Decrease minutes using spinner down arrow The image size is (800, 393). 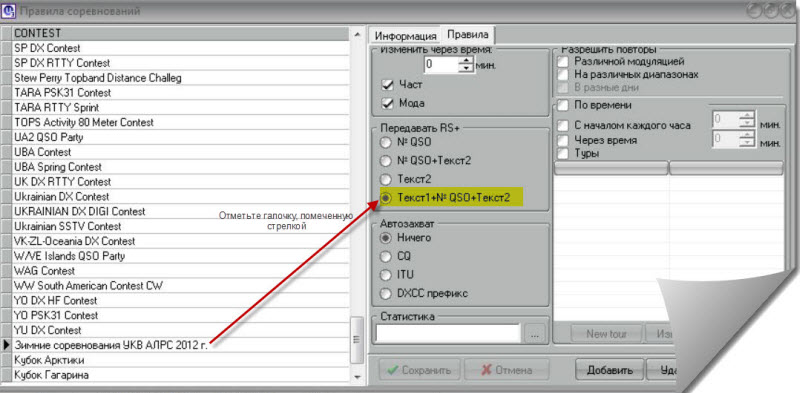pyautogui.click(x=466, y=69)
